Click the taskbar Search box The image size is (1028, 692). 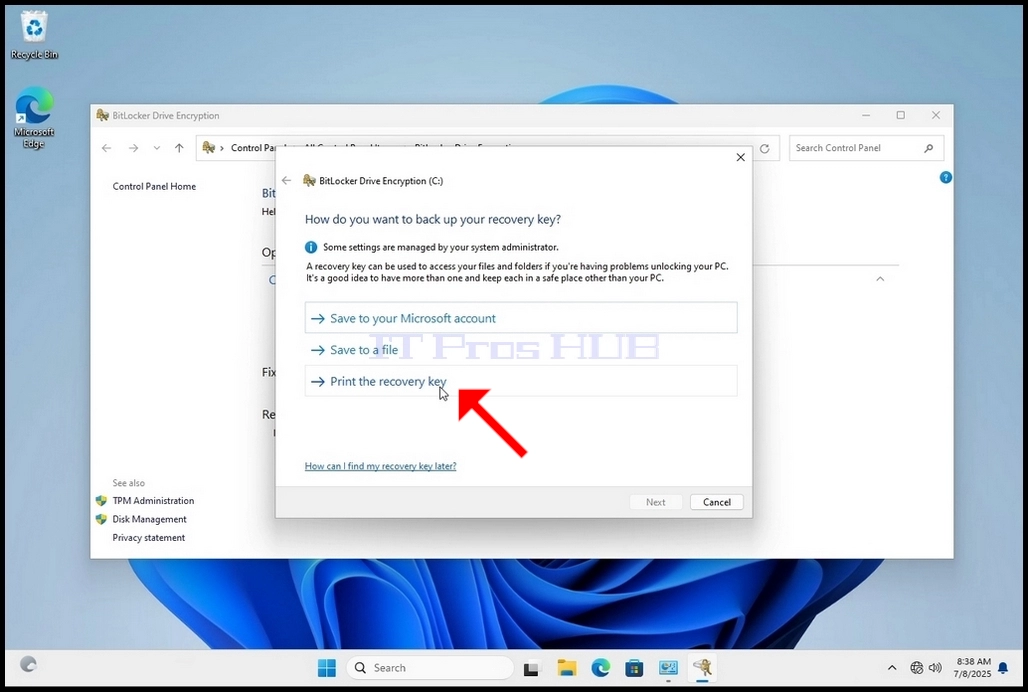click(430, 668)
